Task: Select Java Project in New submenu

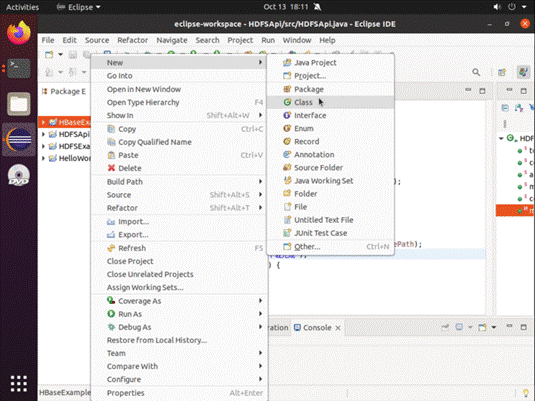Action: tap(330, 63)
